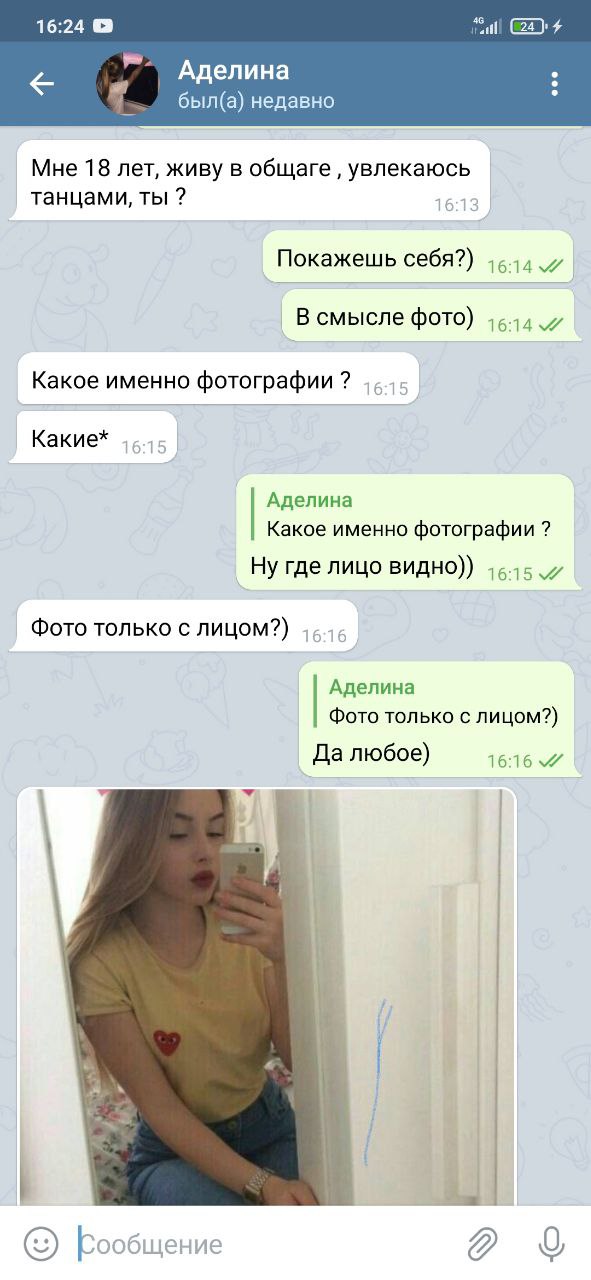This screenshot has height=1280, width=591.
Task: Tap quoted reply 'Какое именно фотографии ?'
Action: pos(409,515)
